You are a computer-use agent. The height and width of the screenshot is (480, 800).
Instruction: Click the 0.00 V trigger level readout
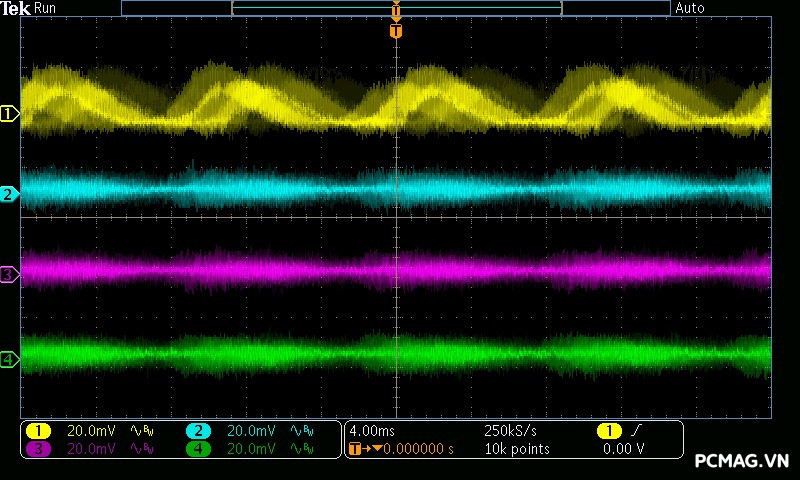pyautogui.click(x=624, y=449)
